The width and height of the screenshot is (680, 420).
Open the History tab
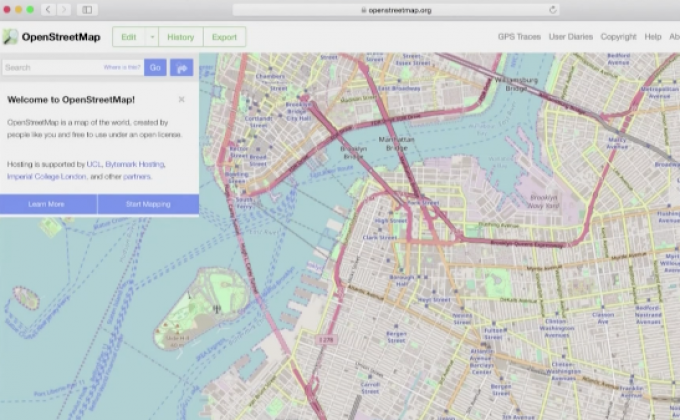(x=181, y=37)
